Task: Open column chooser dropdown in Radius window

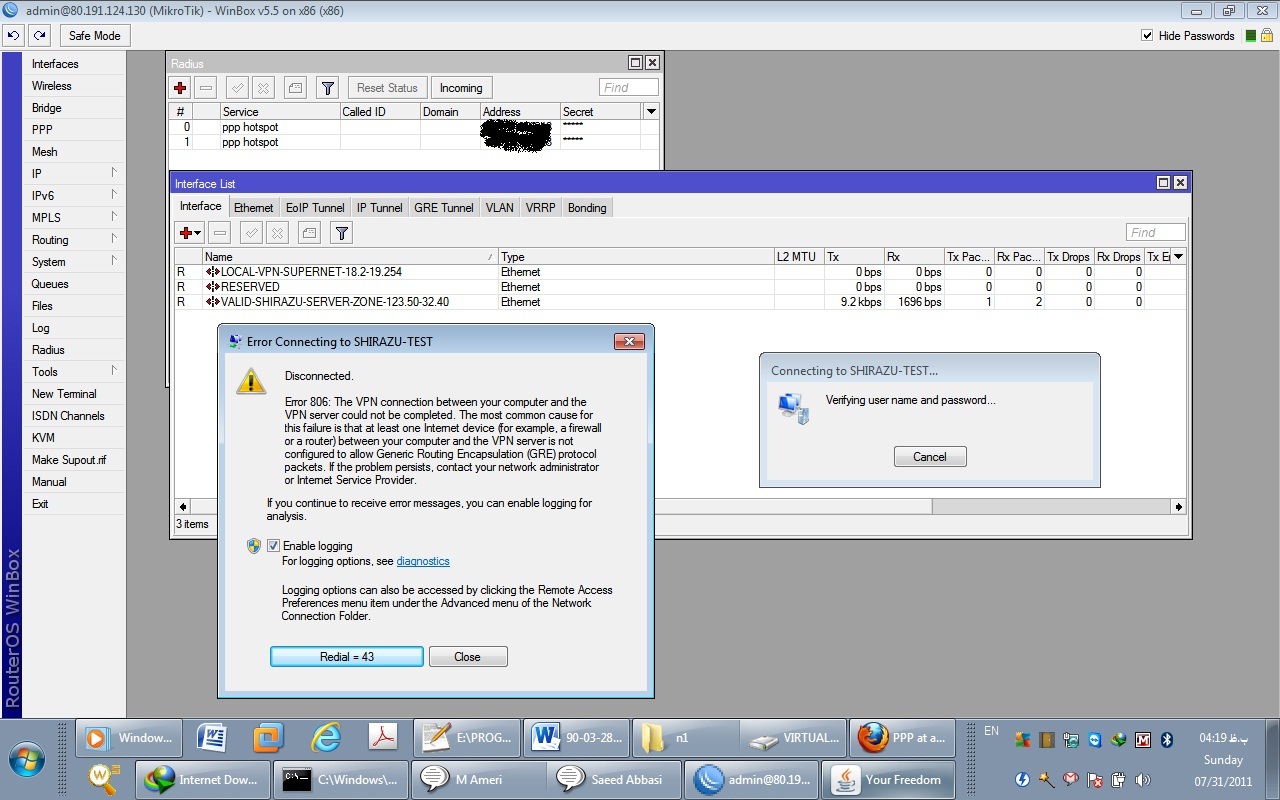Action: click(x=651, y=112)
